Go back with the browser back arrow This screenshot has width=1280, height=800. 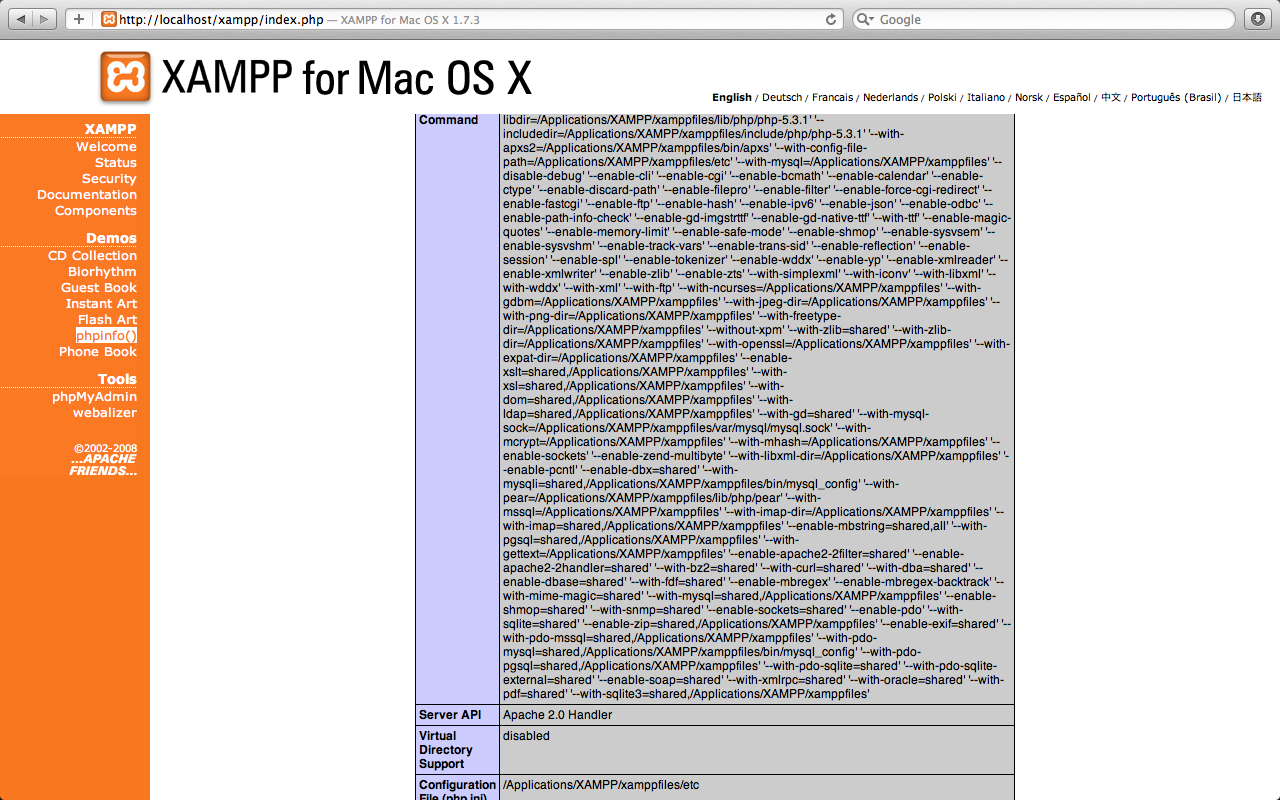[x=21, y=19]
